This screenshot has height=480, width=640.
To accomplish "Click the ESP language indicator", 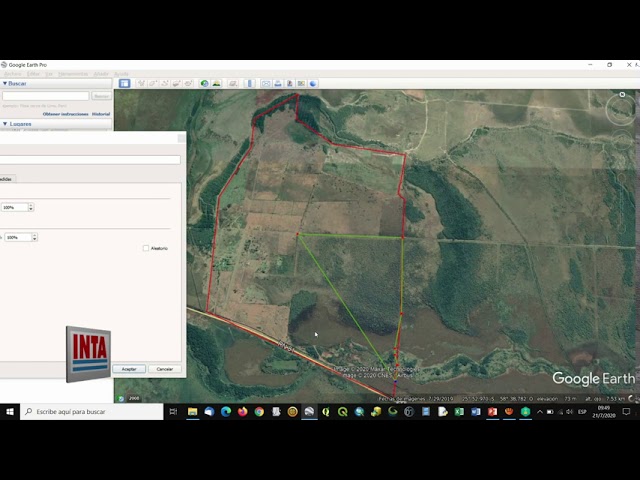I will (x=582, y=412).
